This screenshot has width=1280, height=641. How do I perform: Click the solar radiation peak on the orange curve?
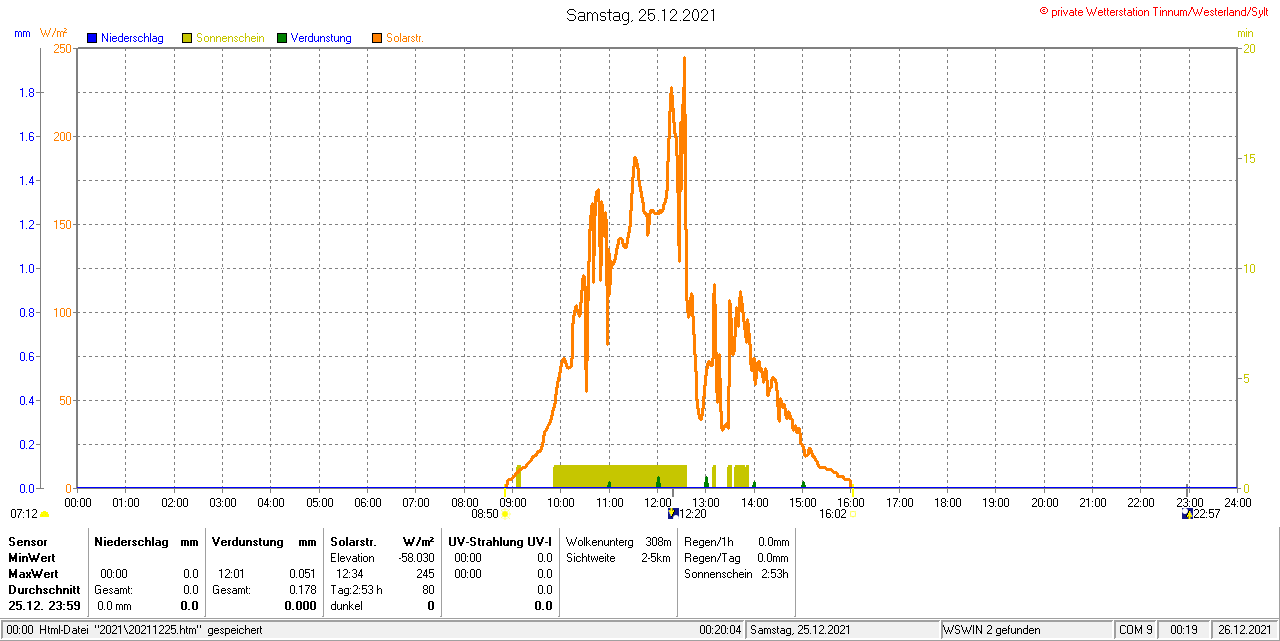[x=684, y=59]
